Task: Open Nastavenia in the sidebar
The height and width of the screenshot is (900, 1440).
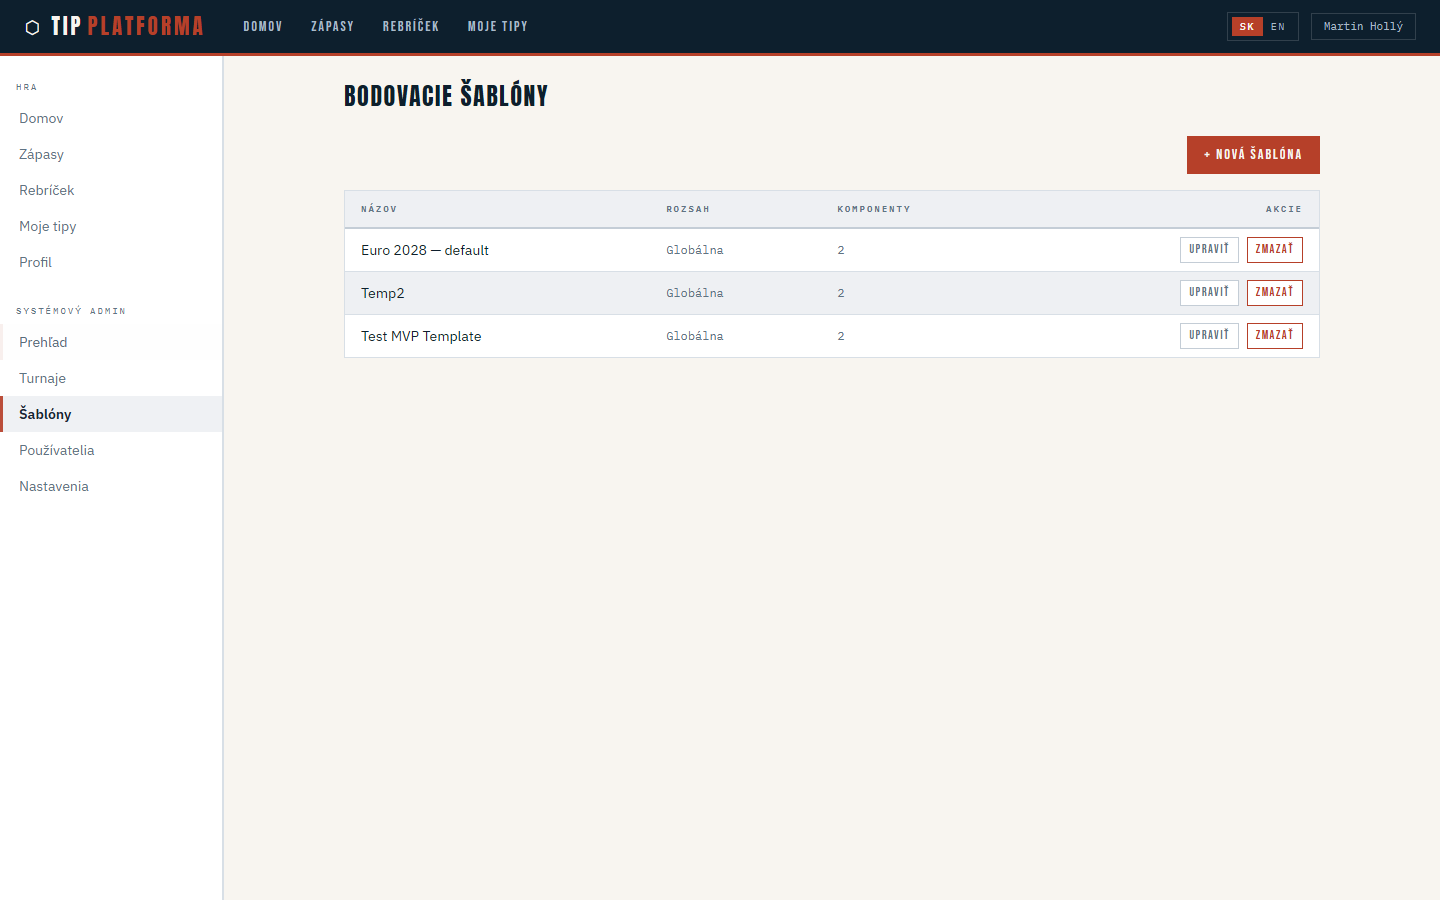Action: click(54, 486)
